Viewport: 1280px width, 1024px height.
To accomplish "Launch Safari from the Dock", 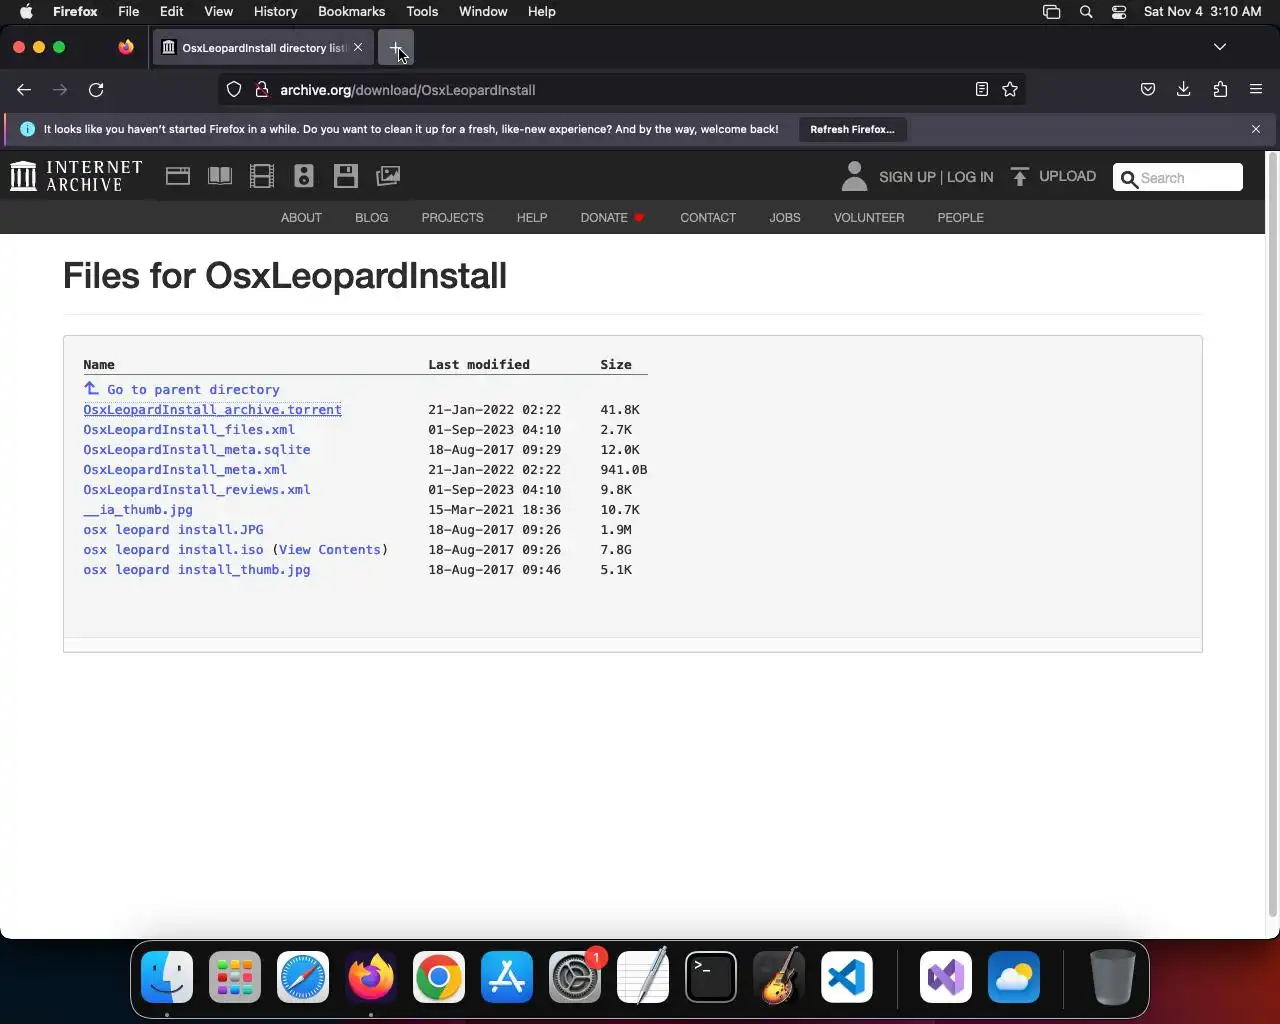I will click(x=303, y=977).
